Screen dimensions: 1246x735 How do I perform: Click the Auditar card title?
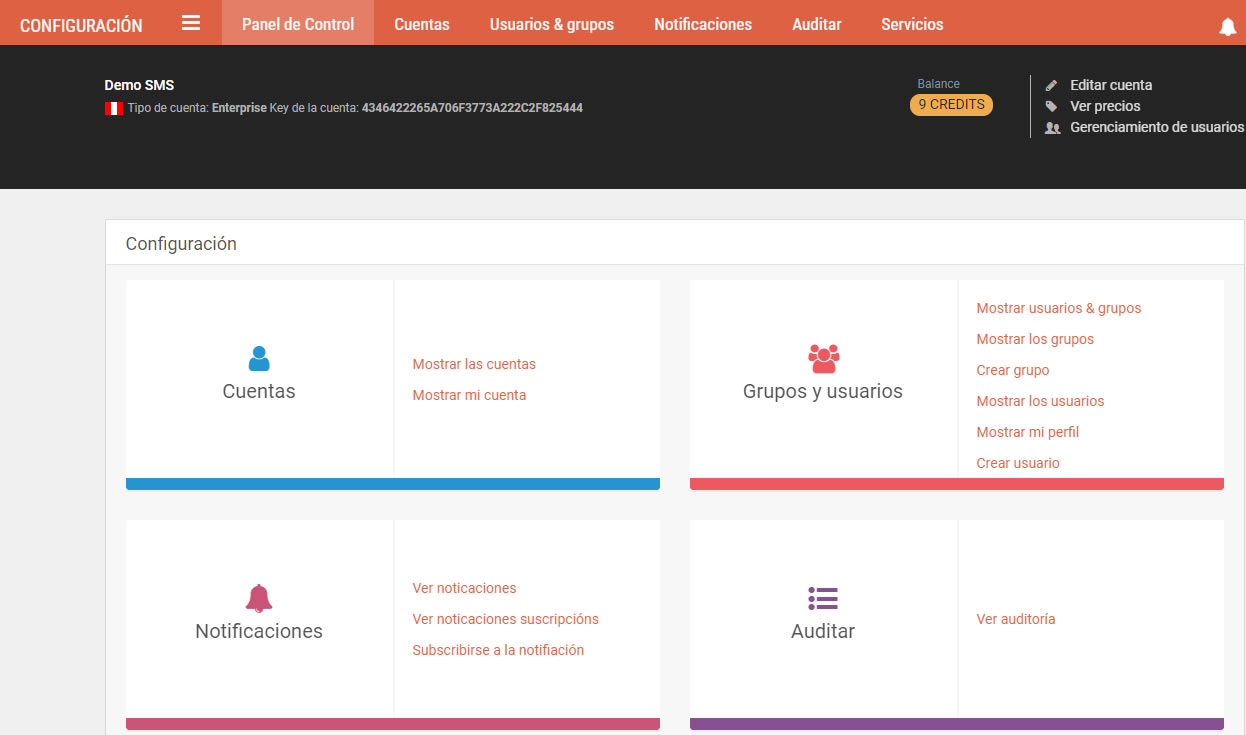point(823,631)
